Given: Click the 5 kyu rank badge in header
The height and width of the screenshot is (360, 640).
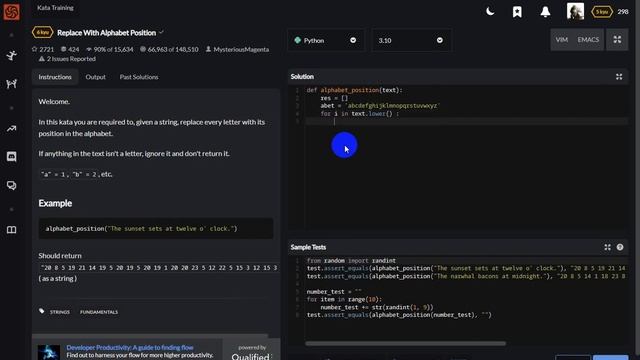Looking at the screenshot, I should [602, 12].
